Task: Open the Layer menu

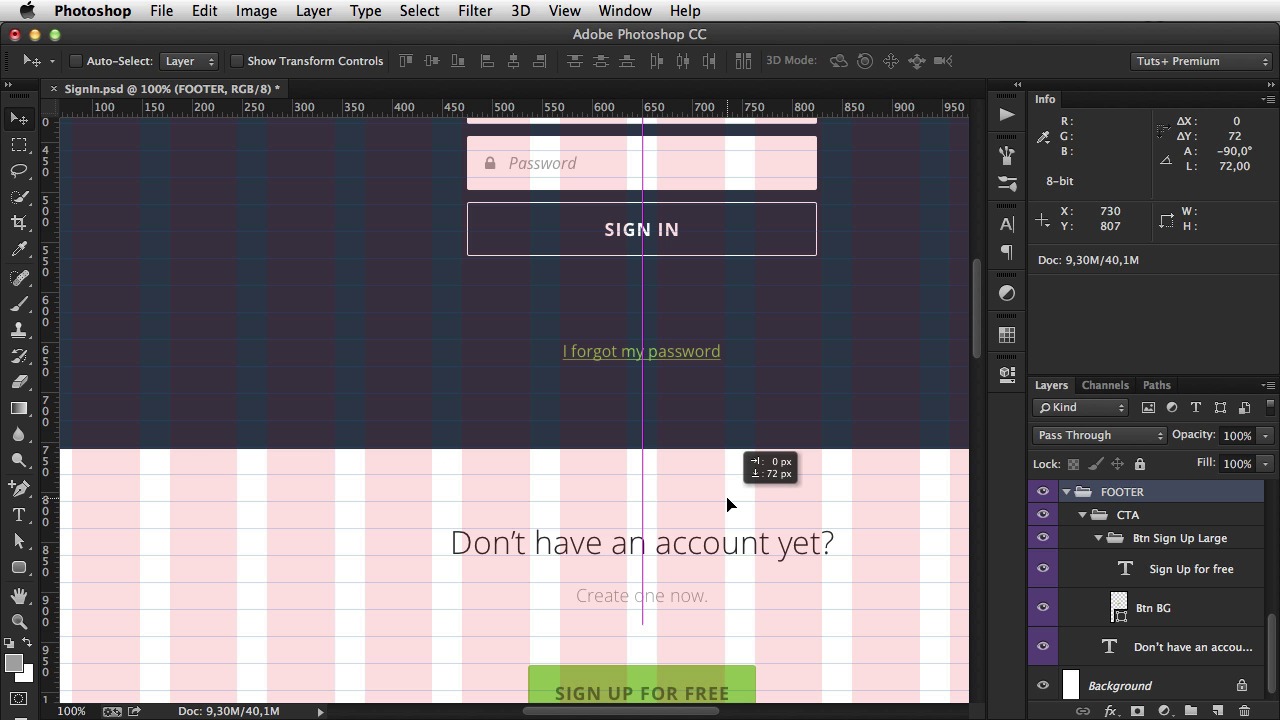Action: click(313, 11)
